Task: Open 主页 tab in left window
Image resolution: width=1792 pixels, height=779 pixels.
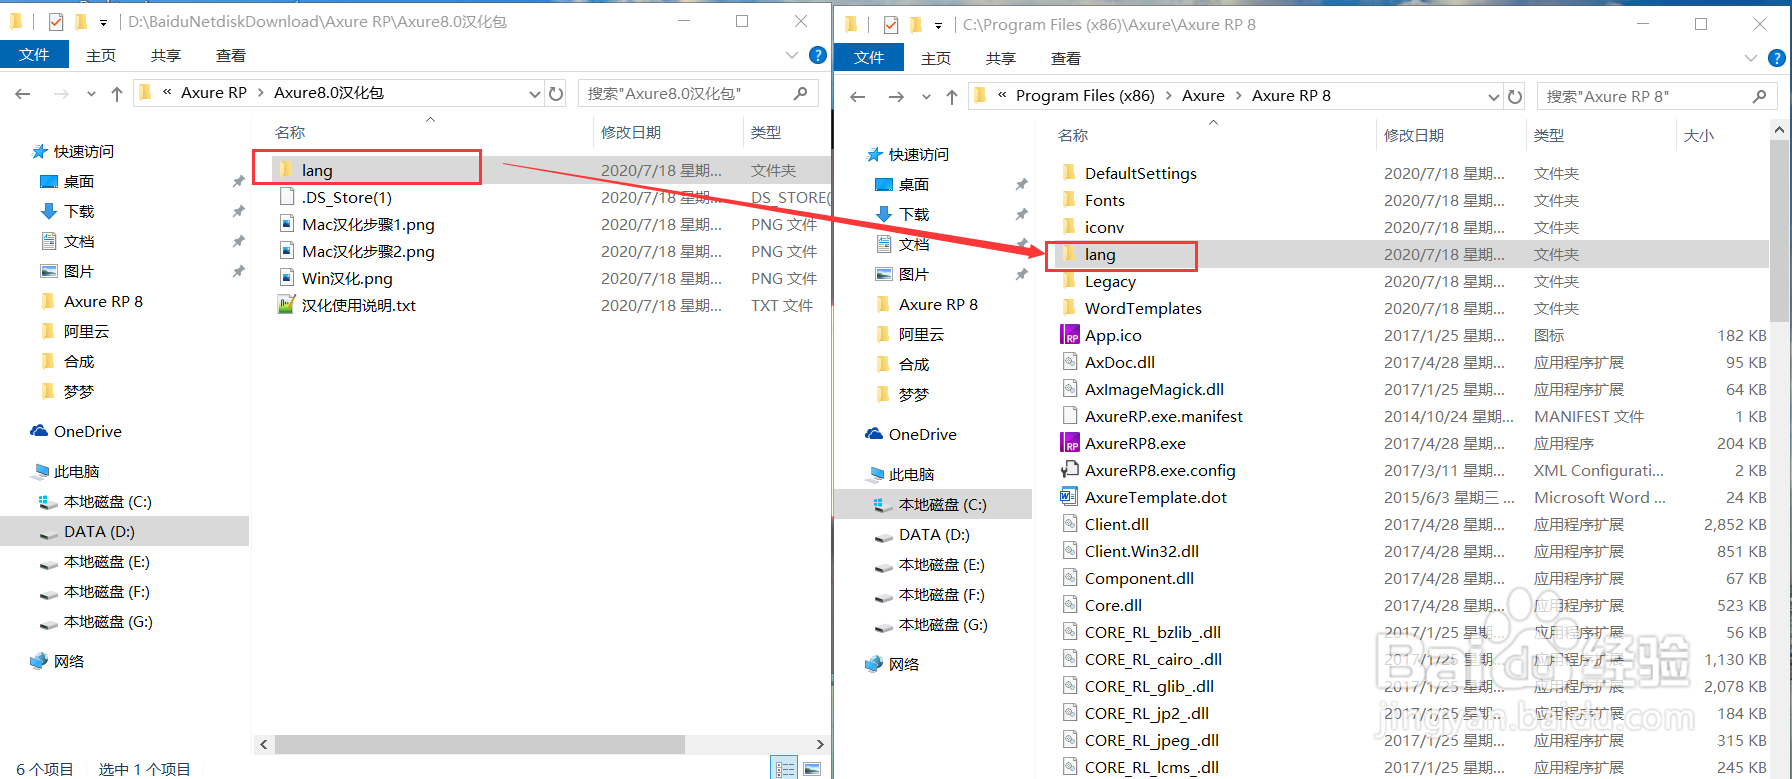Action: coord(101,55)
